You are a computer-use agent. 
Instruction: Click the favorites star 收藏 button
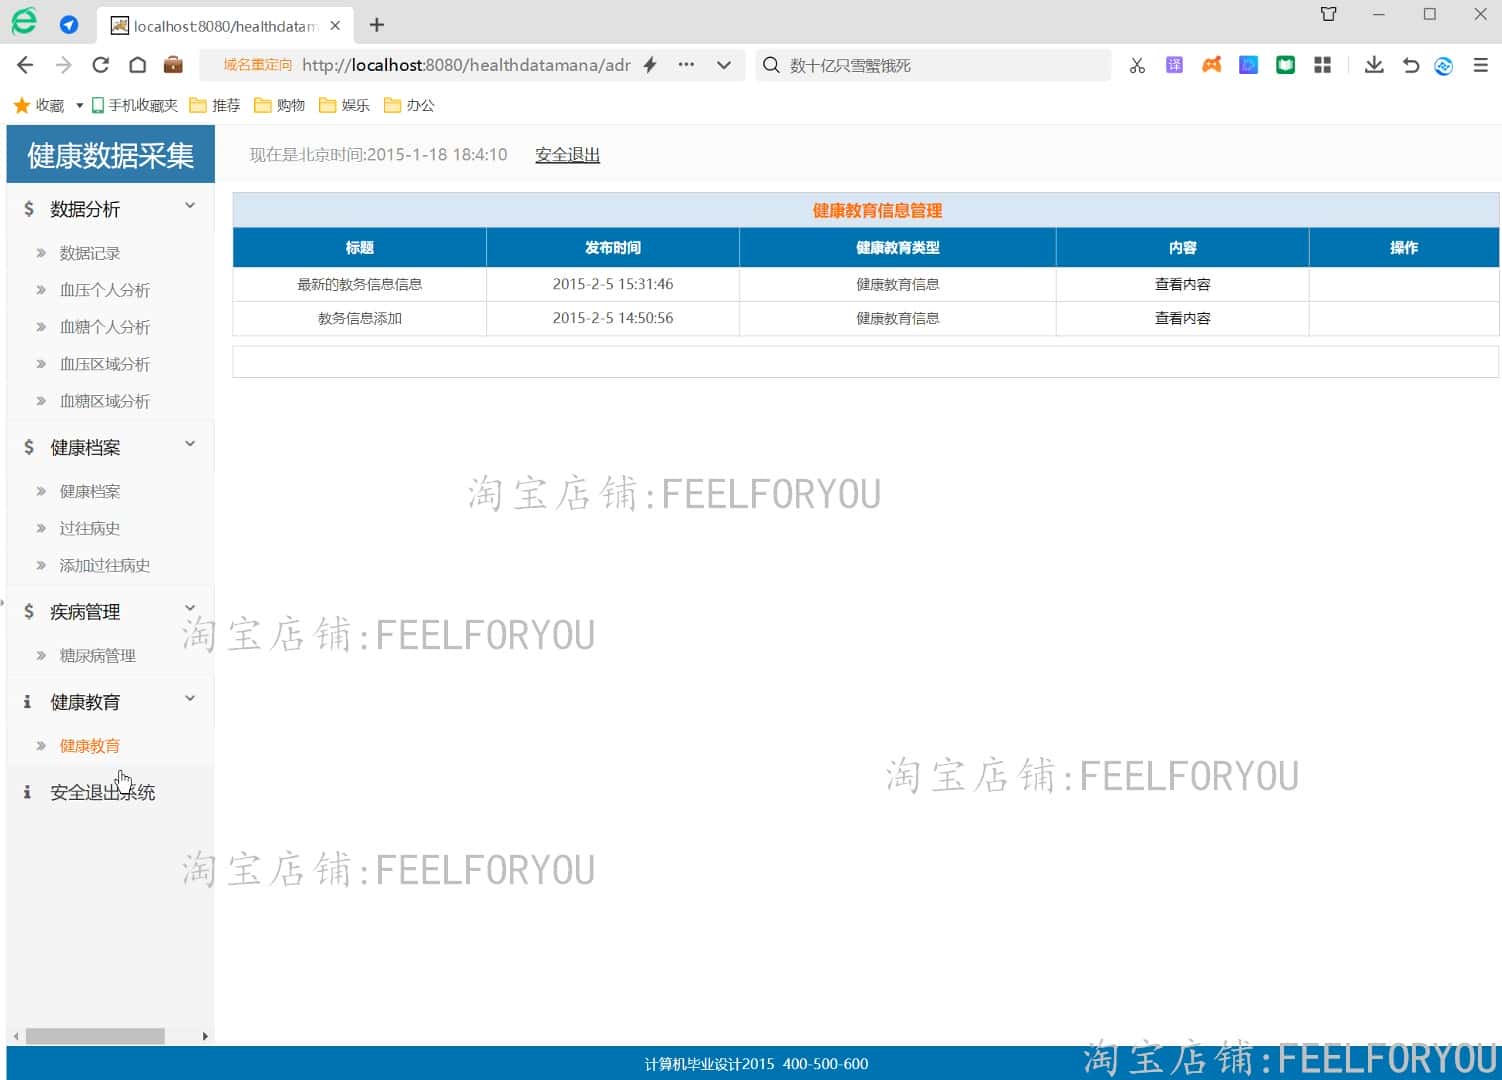[38, 105]
